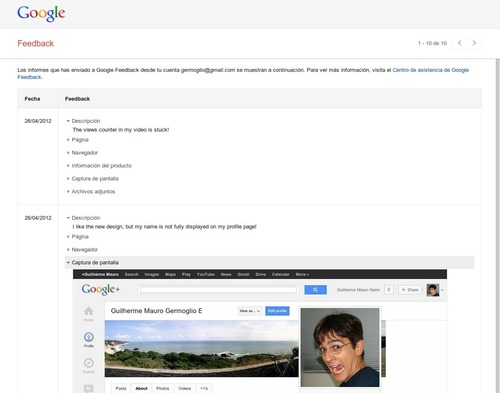Click YouTube in the black Google bar
Screen dimensions: 500x393
click(206, 274)
